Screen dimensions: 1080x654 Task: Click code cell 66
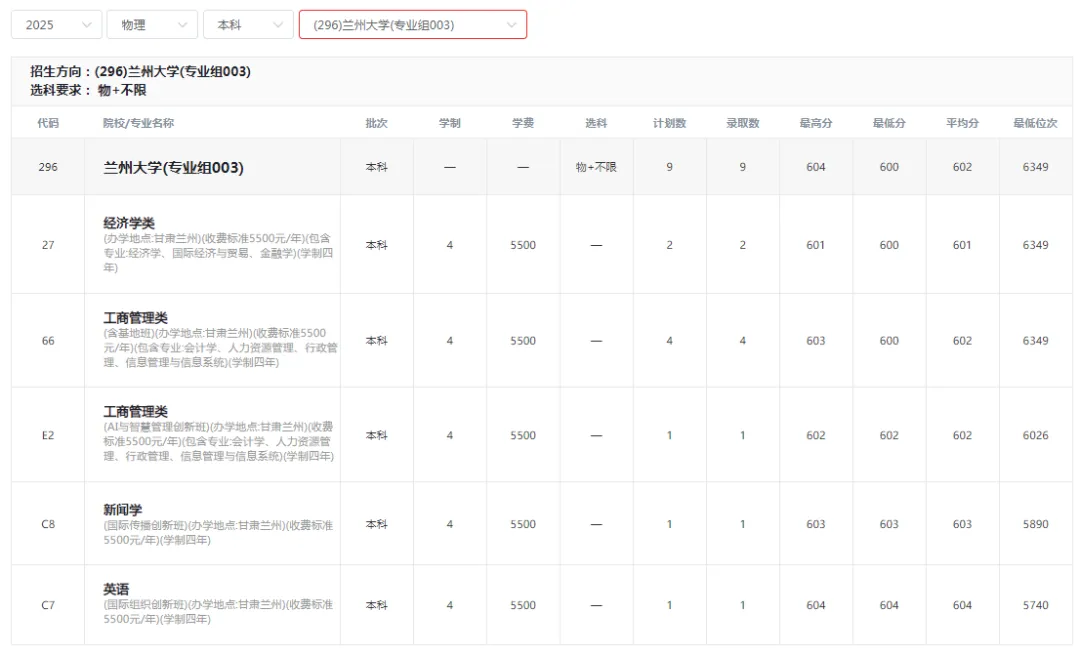[48, 341]
